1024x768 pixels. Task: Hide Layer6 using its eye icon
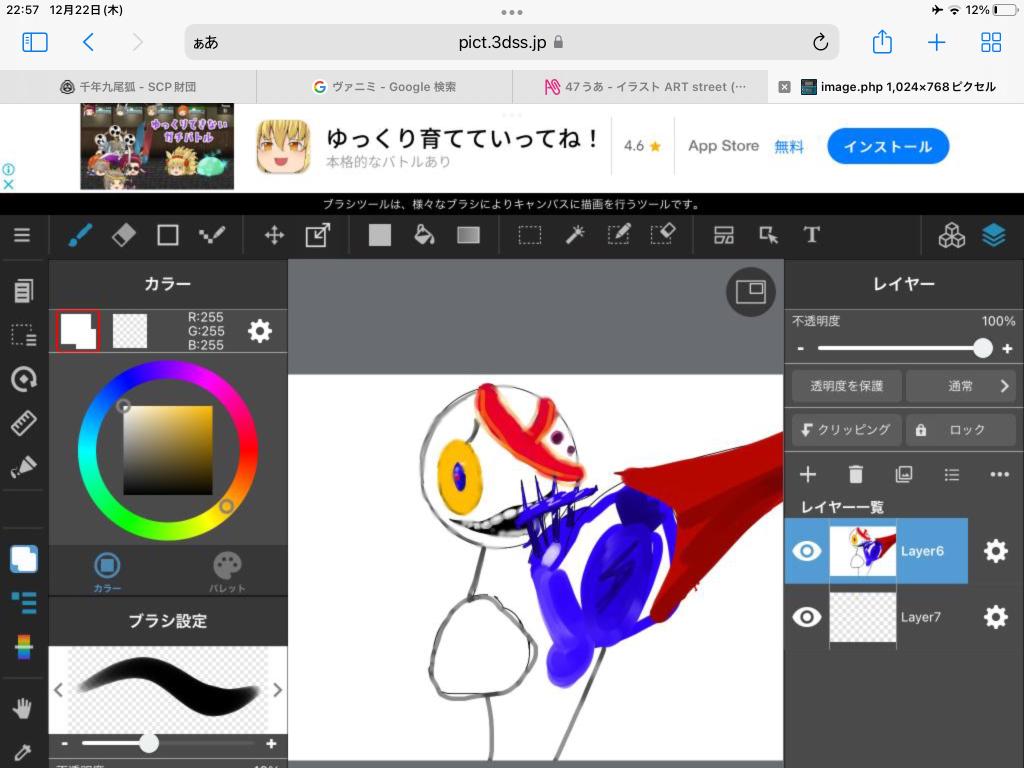pyautogui.click(x=807, y=551)
